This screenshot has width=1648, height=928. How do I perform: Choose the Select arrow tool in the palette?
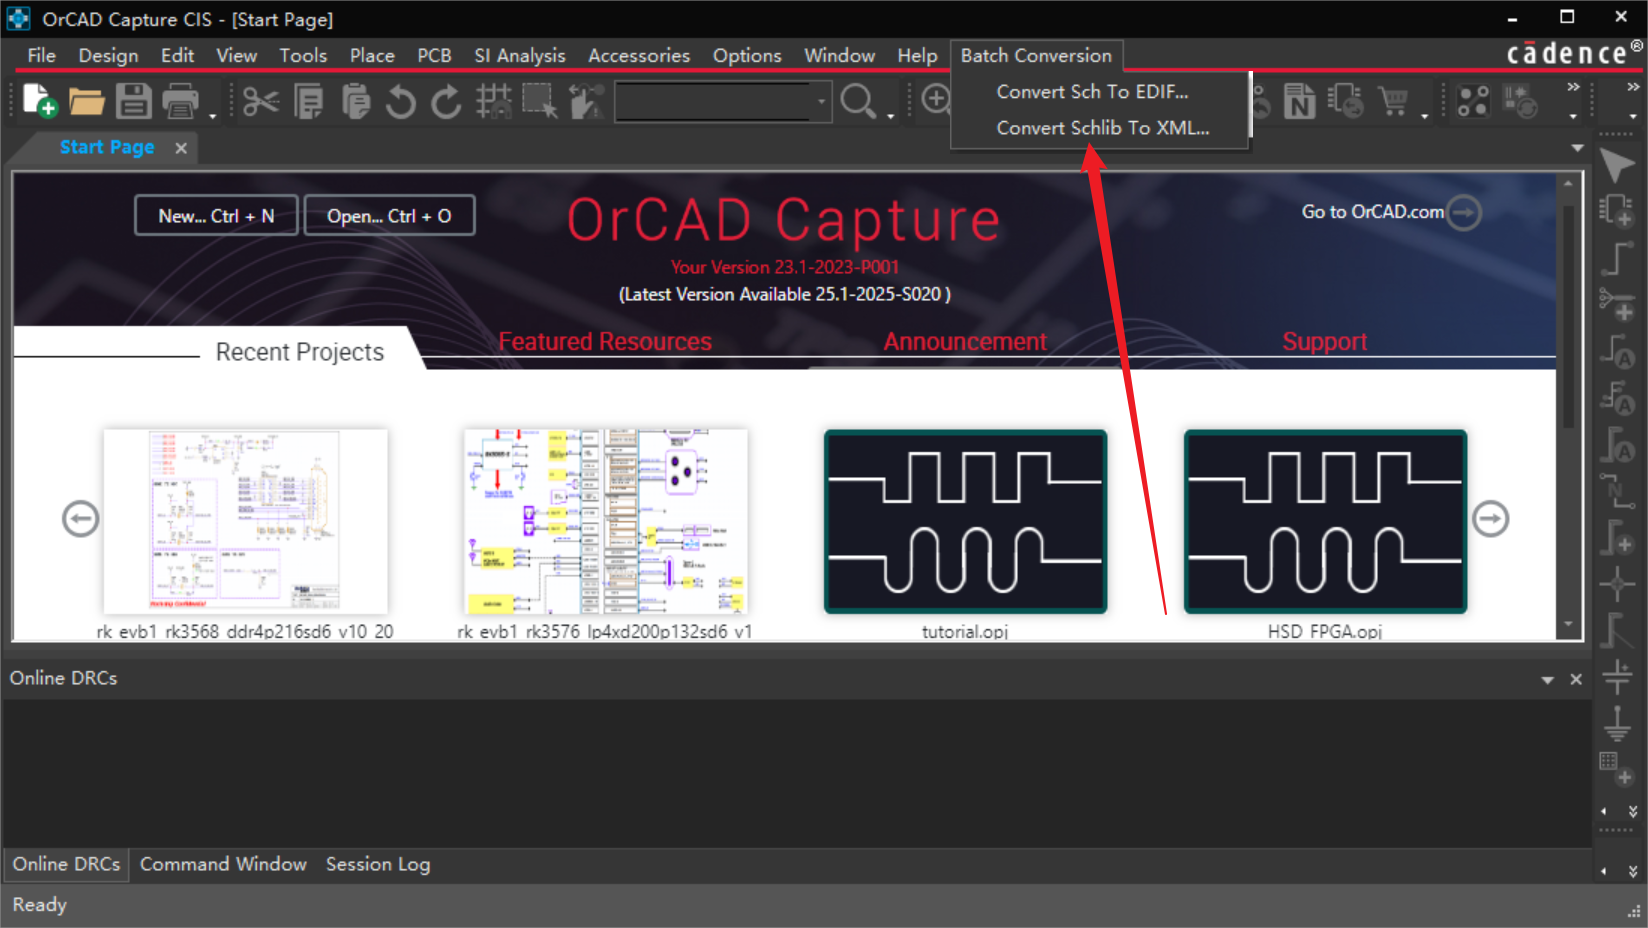[x=1617, y=165]
